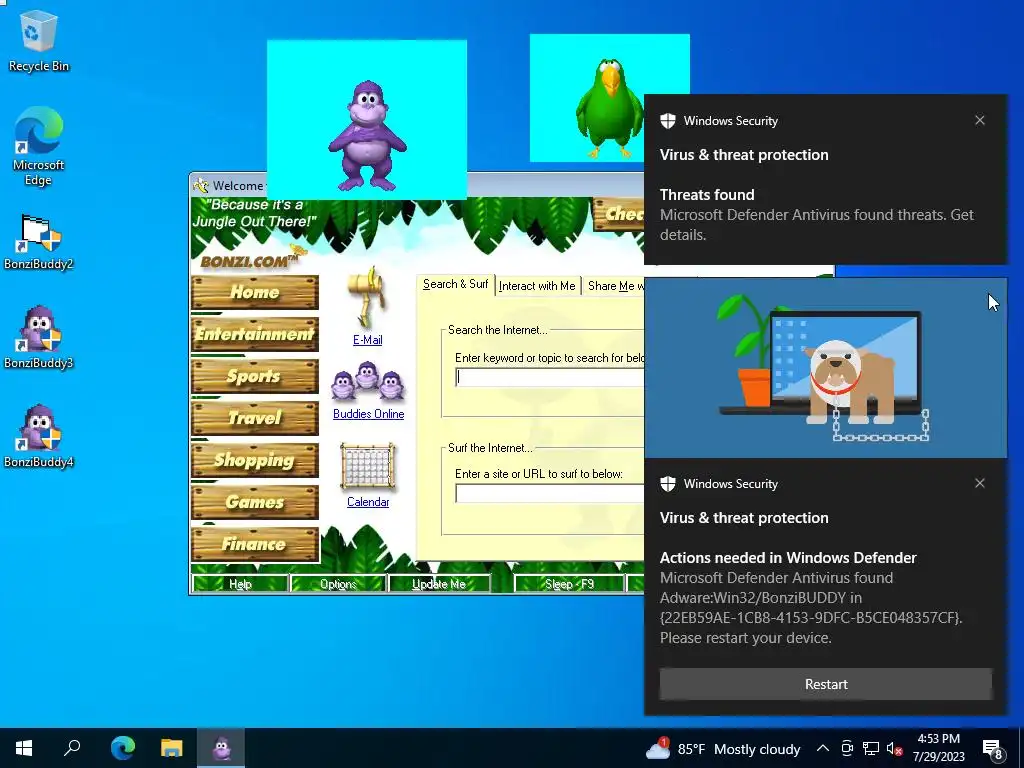Click the purple Bonzi gorilla character
The width and height of the screenshot is (1024, 768).
[x=367, y=135]
